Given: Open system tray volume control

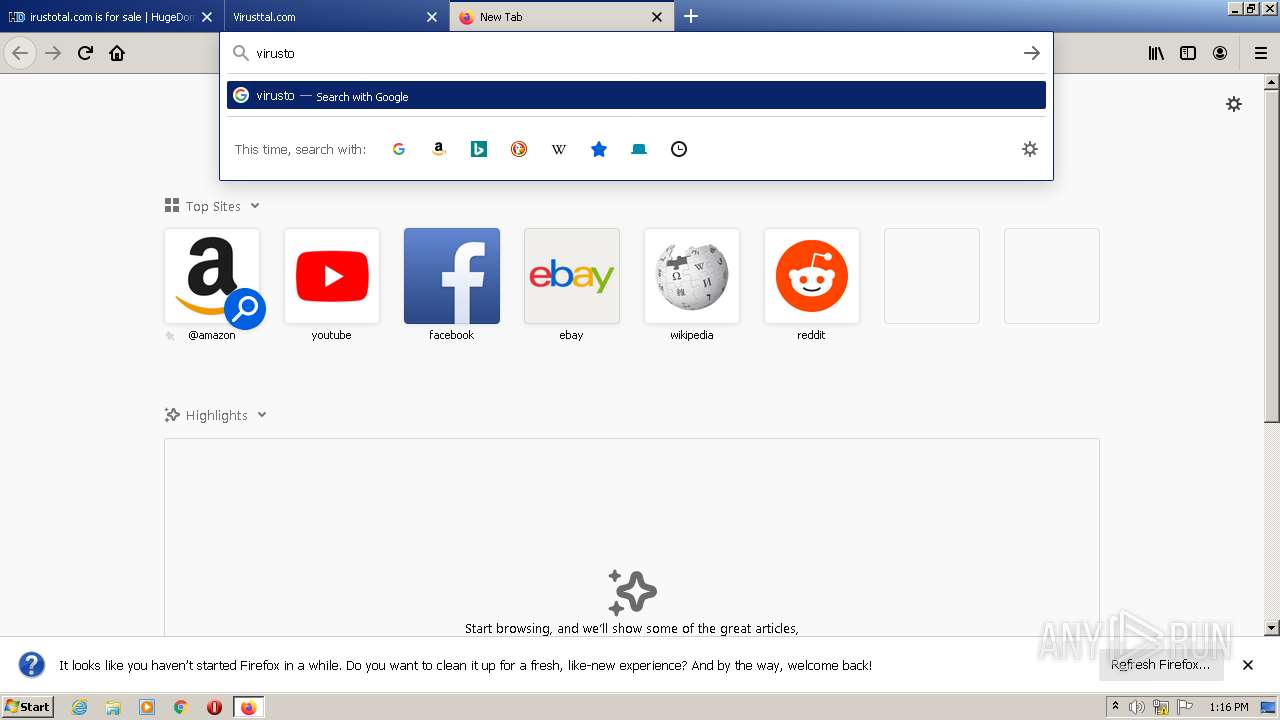Looking at the screenshot, I should click(1136, 707).
